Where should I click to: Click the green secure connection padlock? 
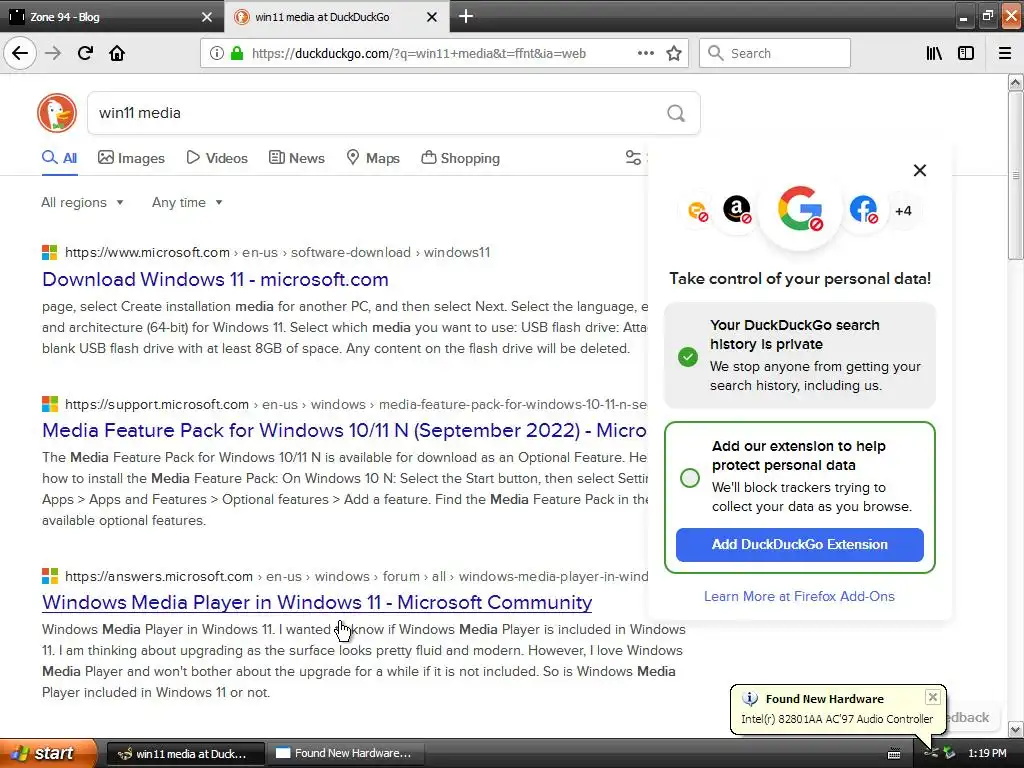point(237,53)
